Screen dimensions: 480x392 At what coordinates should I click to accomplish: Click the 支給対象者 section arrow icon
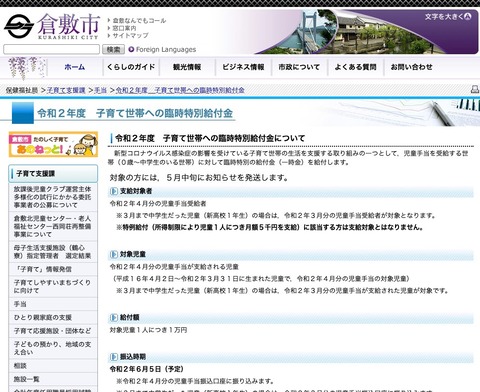(x=114, y=191)
